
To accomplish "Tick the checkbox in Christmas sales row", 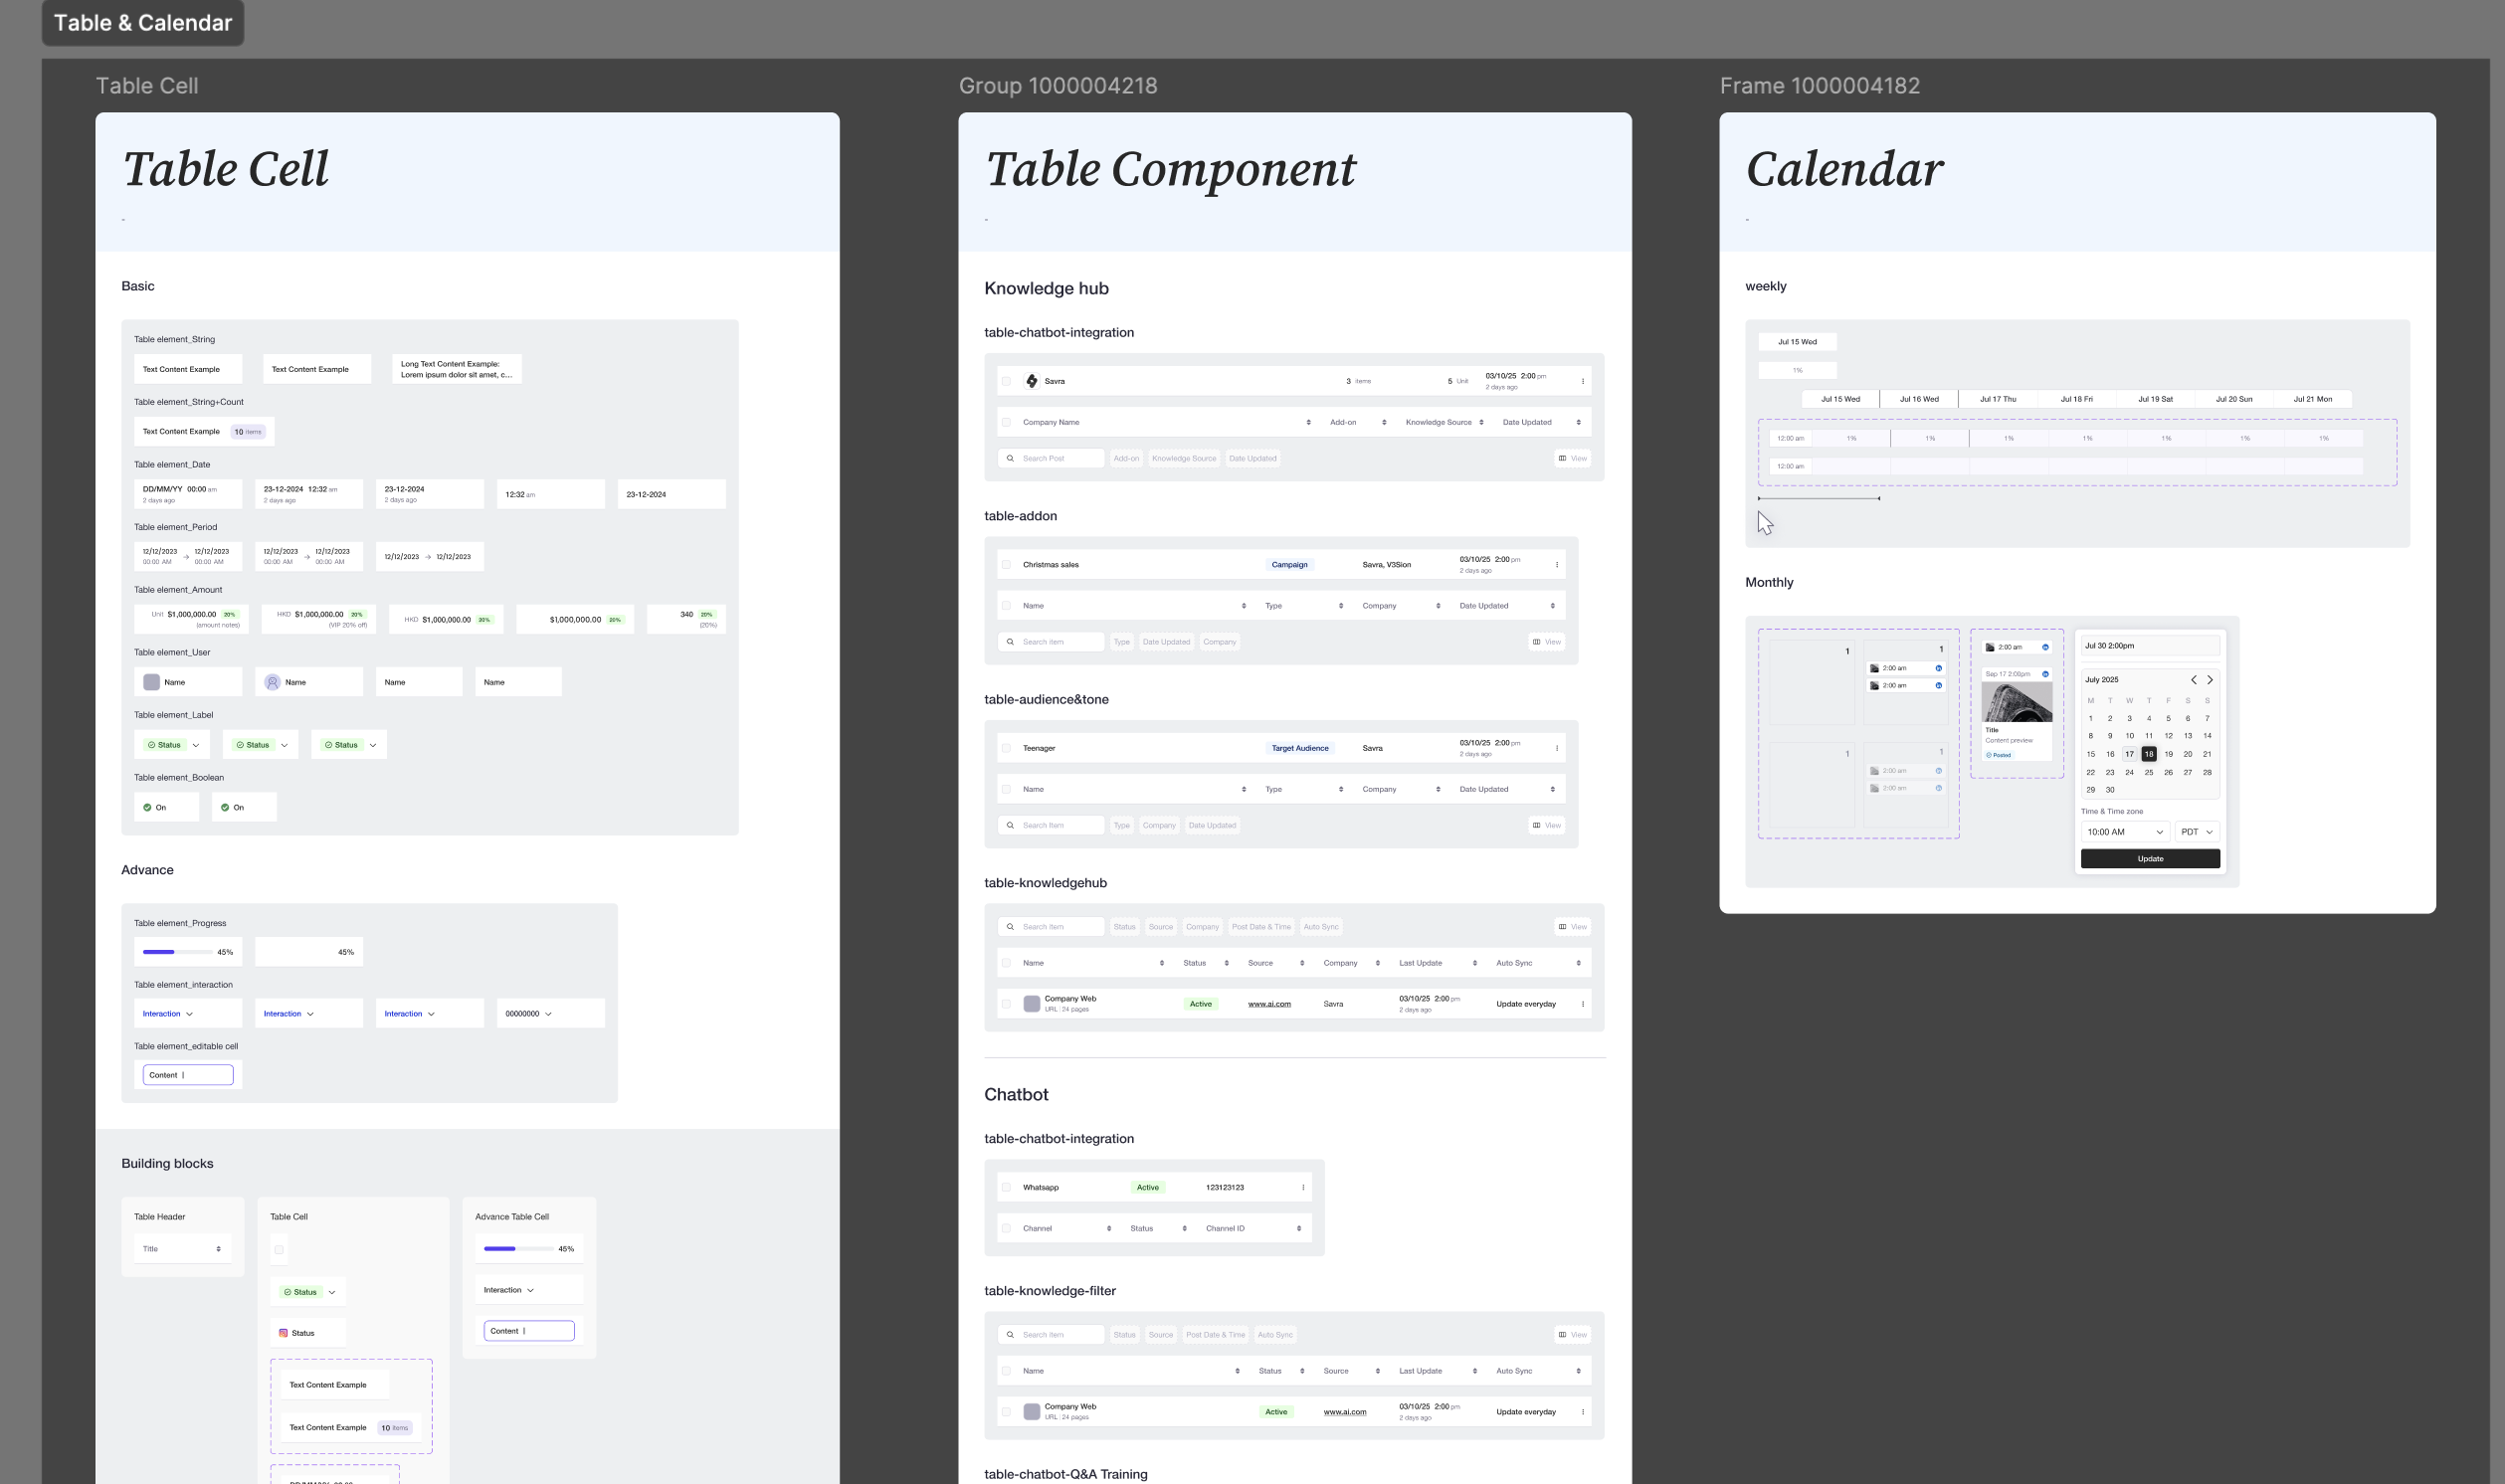I will coord(1006,565).
